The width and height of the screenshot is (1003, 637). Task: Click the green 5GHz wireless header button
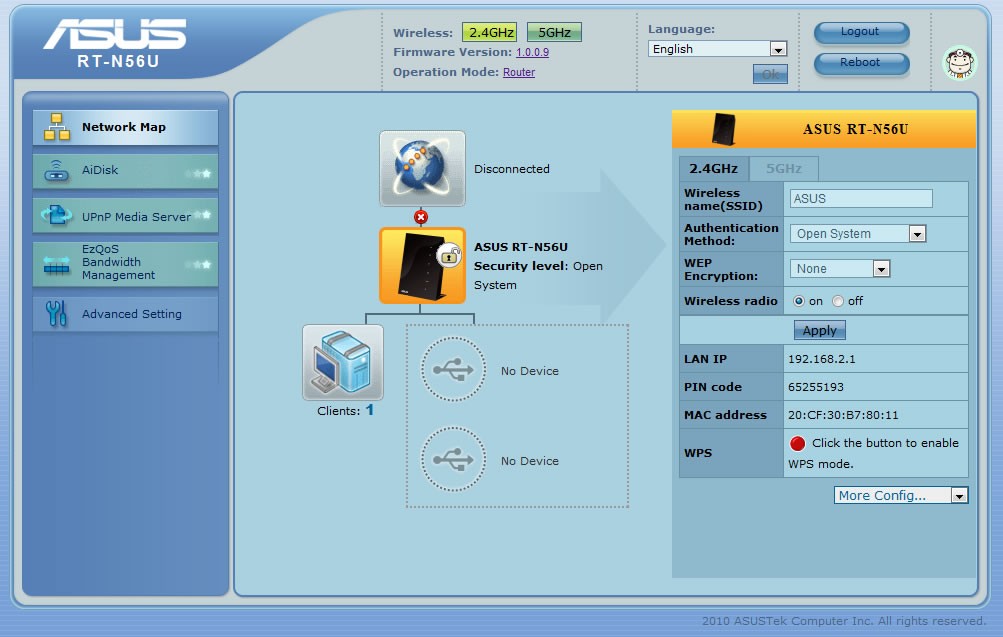(554, 32)
